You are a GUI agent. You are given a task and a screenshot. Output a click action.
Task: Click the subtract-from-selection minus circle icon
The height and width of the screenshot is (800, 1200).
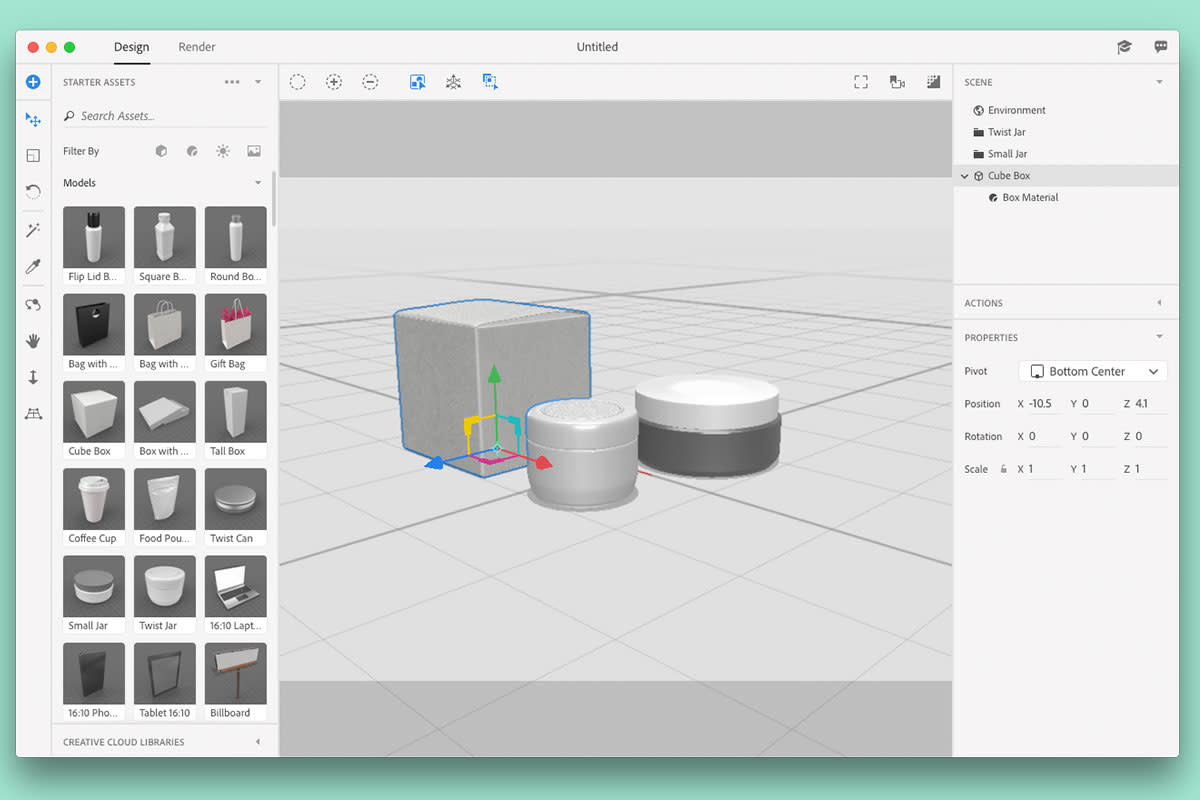pyautogui.click(x=370, y=82)
